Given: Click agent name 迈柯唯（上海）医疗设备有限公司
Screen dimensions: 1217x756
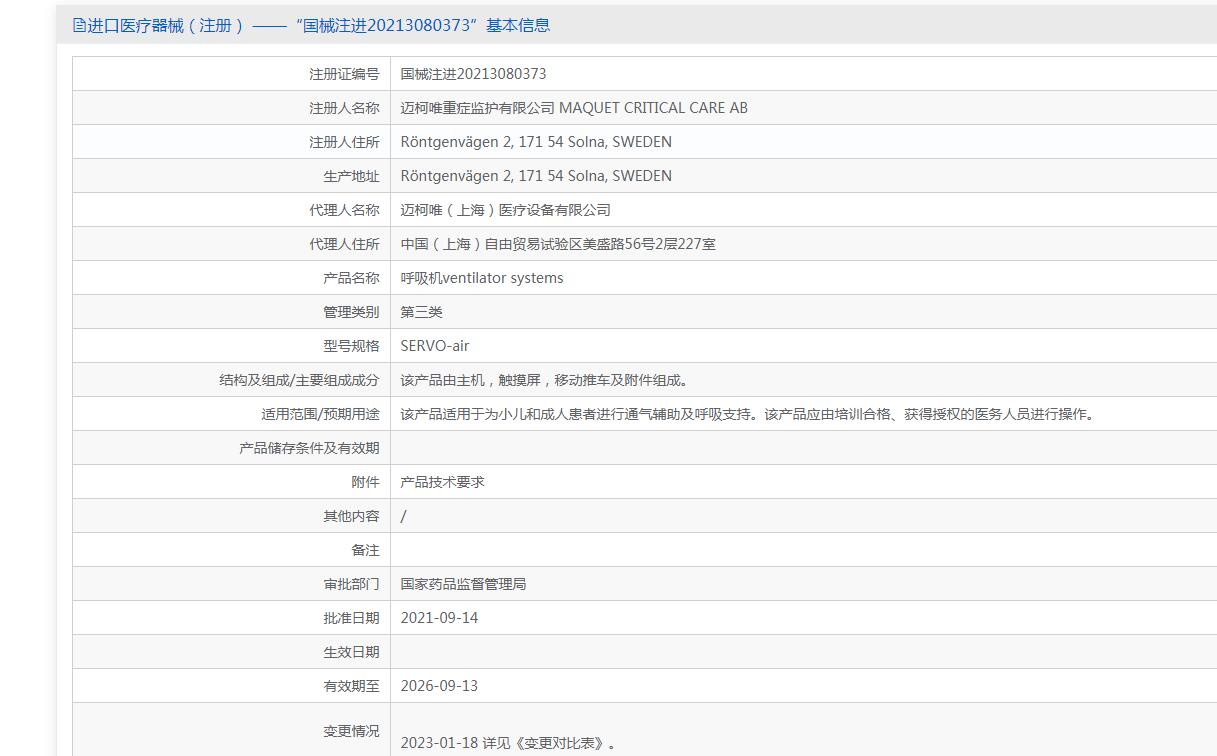Looking at the screenshot, I should point(505,210).
